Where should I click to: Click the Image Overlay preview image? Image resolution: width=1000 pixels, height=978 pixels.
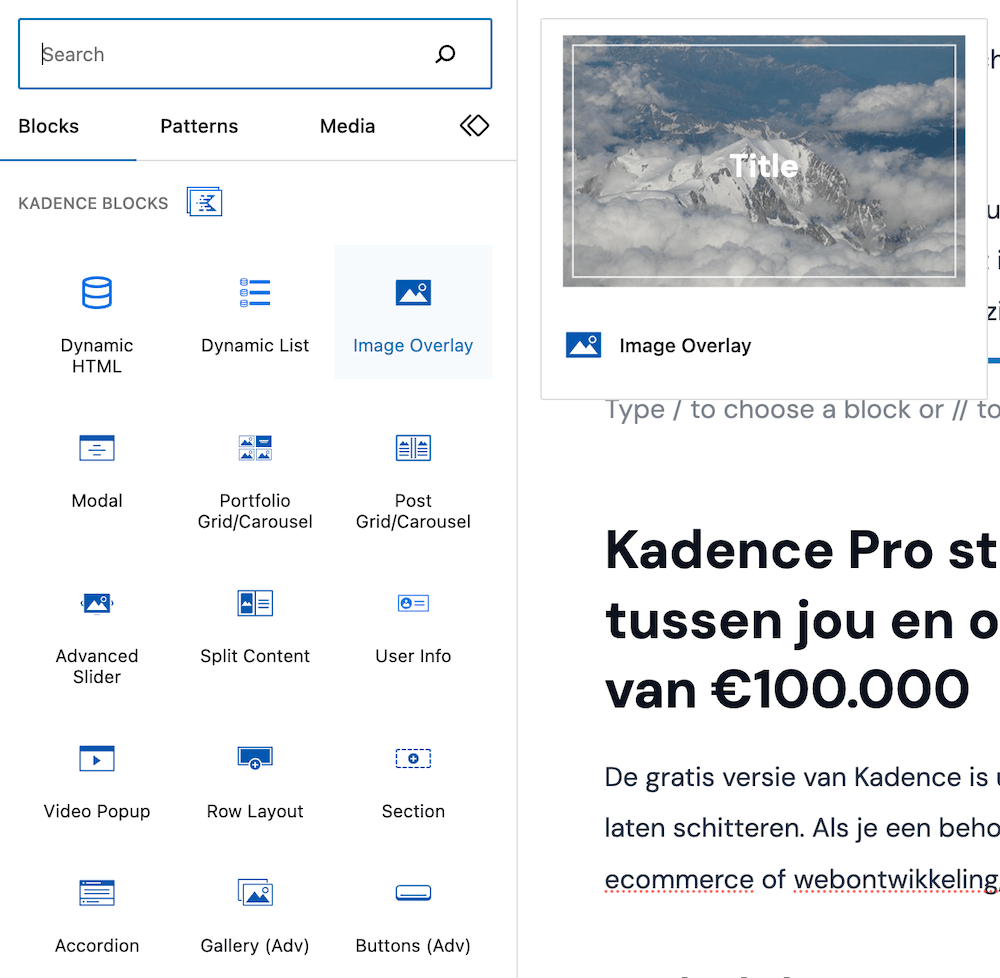click(763, 160)
